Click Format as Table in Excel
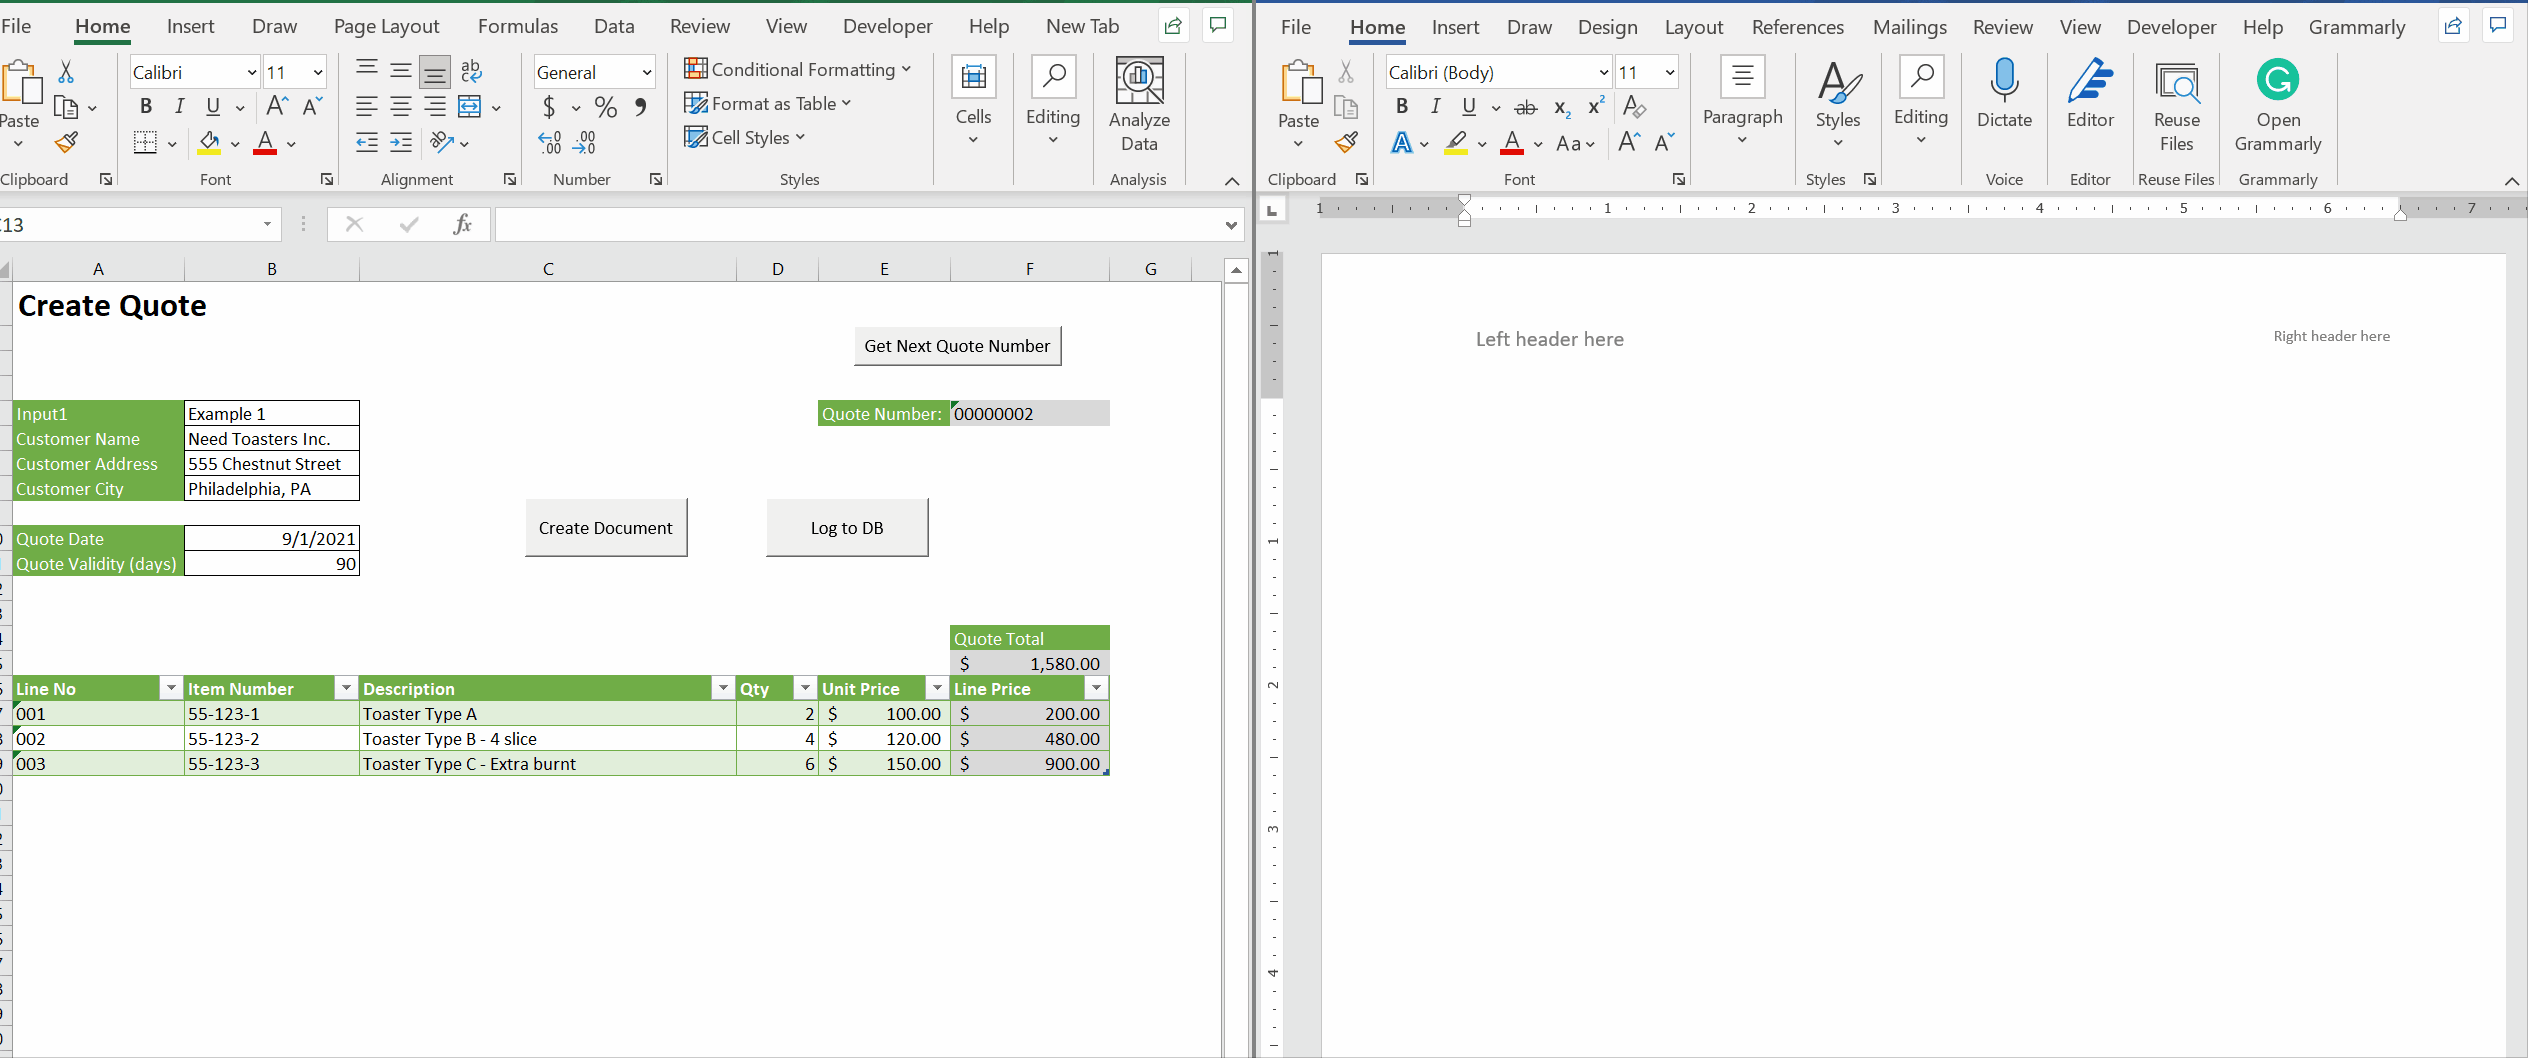The height and width of the screenshot is (1058, 2528). 768,103
